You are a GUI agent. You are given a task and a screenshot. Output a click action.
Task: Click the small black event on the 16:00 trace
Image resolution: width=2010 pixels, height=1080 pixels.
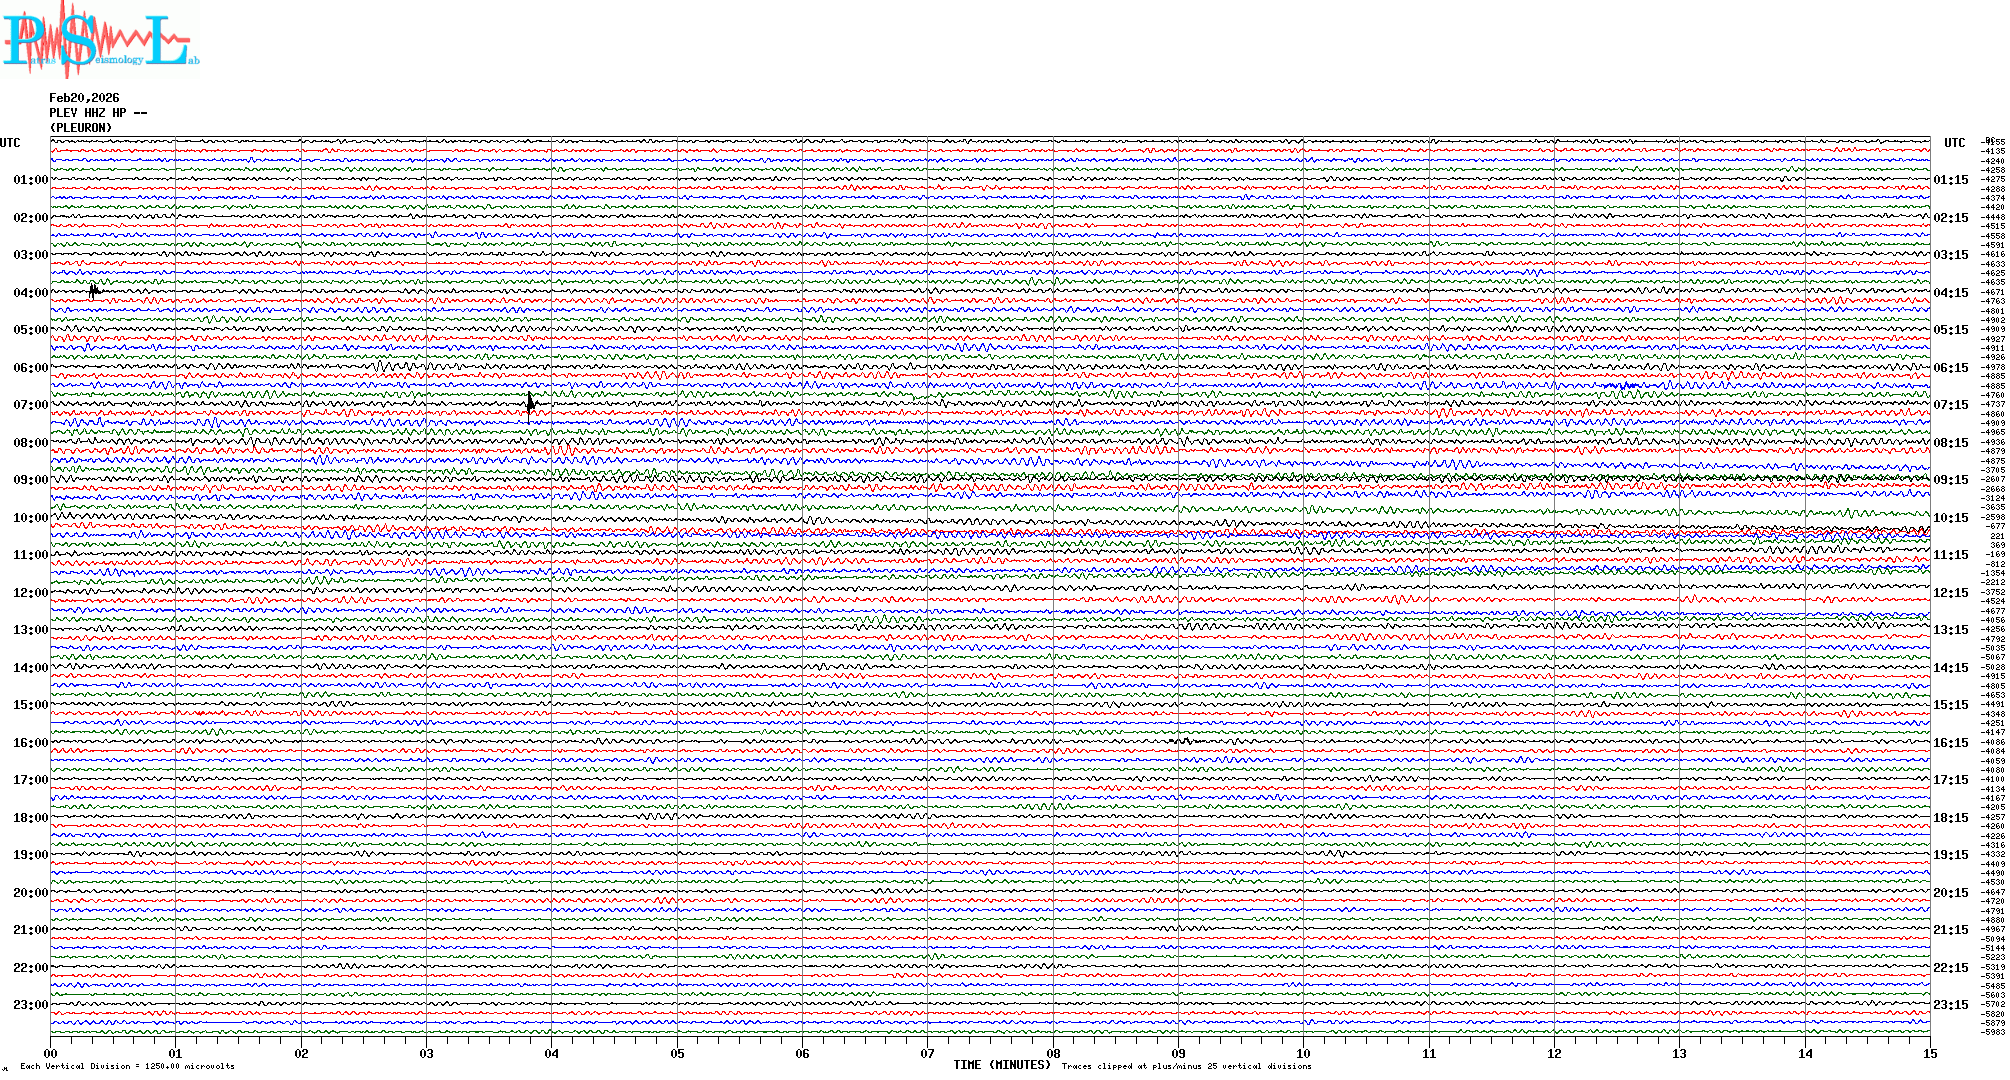coord(1180,741)
